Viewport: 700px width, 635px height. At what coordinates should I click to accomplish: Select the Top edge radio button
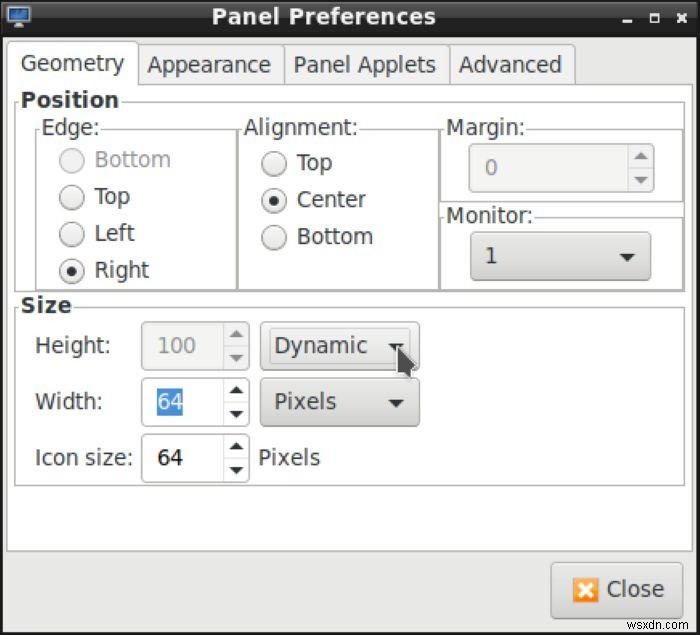pyautogui.click(x=72, y=197)
